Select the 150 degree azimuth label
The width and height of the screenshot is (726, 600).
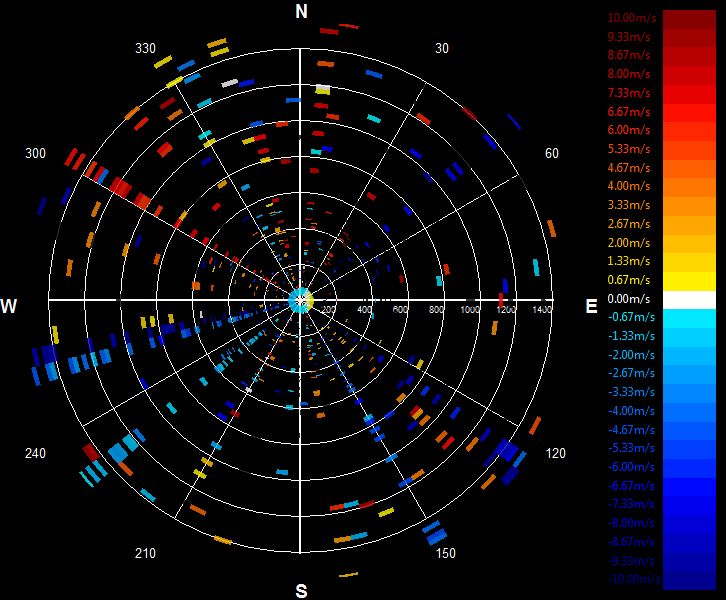click(445, 553)
